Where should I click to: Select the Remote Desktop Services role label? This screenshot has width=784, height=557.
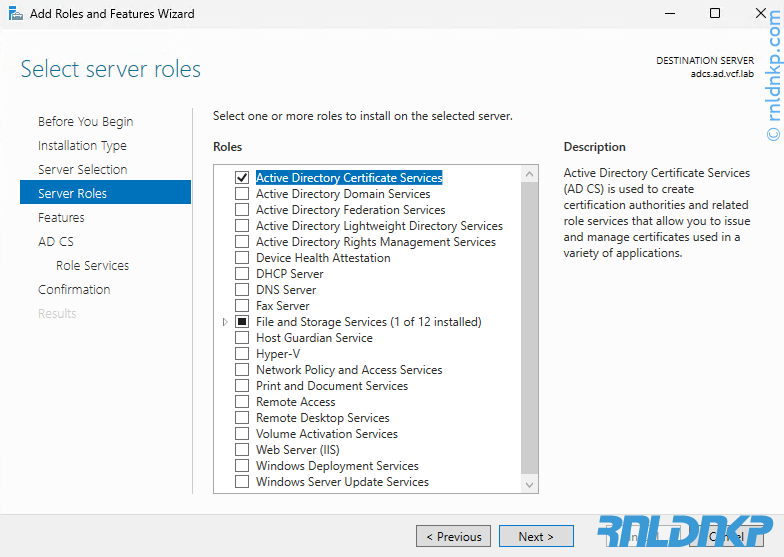click(322, 418)
